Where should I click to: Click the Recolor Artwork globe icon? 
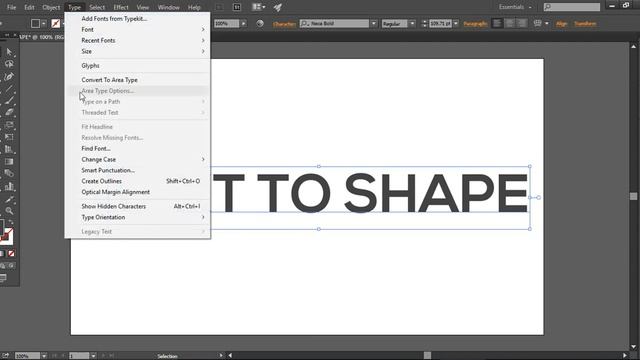click(260, 24)
